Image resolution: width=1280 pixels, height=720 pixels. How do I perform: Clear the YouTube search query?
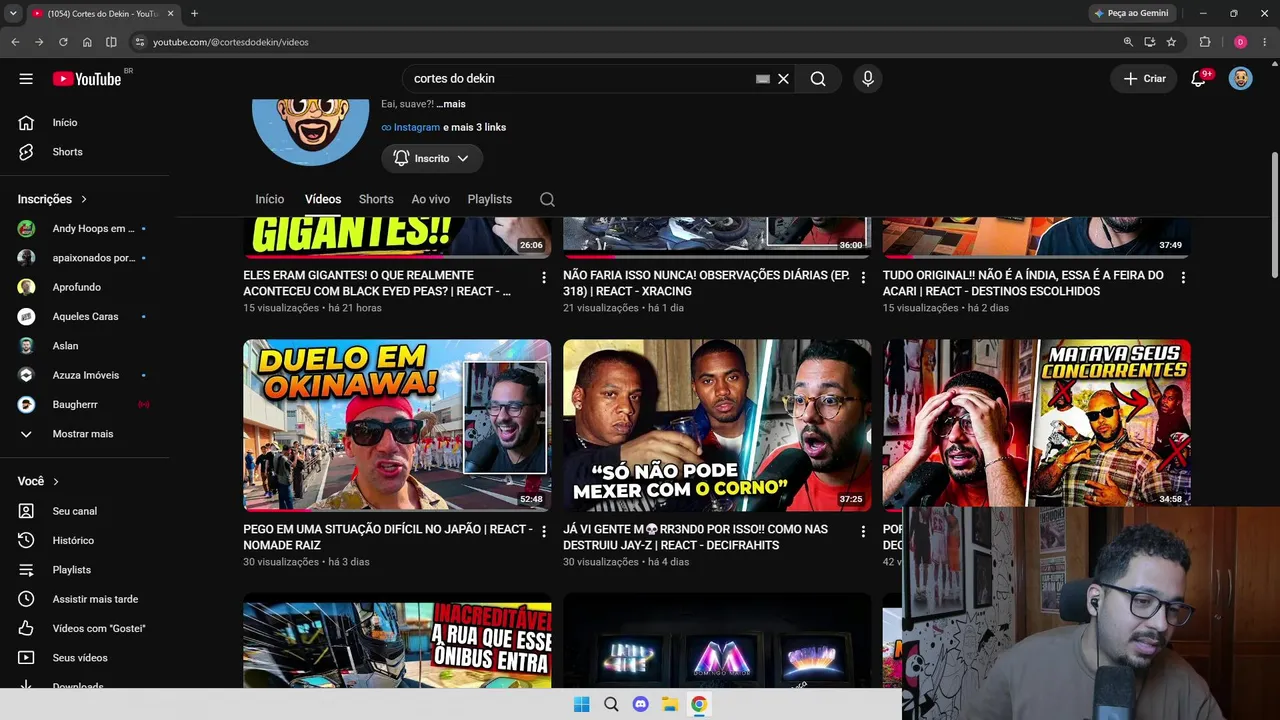[x=784, y=79]
